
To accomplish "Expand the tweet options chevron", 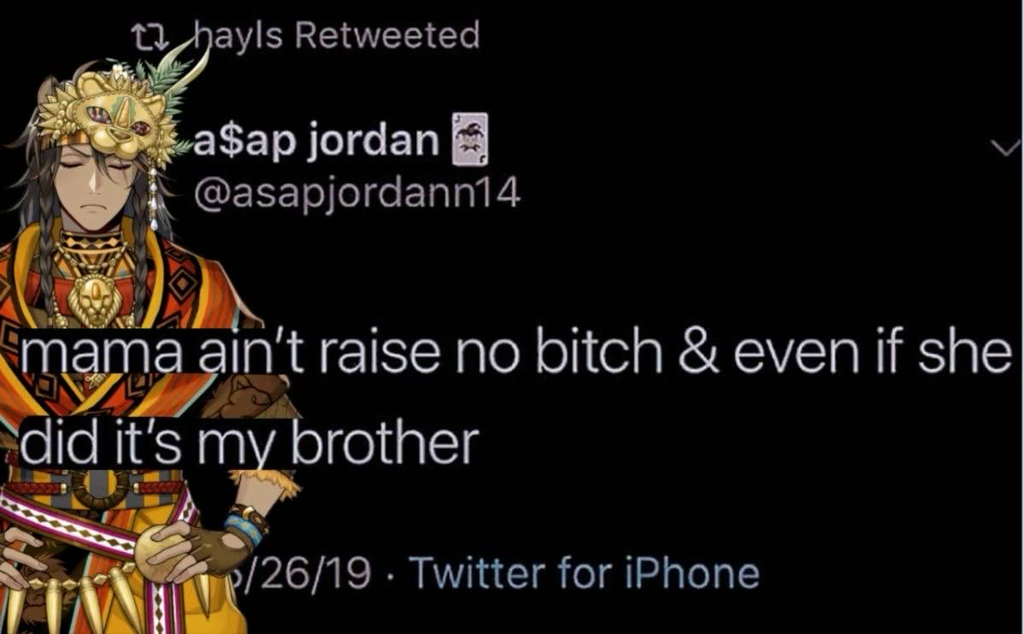I will pos(1006,148).
